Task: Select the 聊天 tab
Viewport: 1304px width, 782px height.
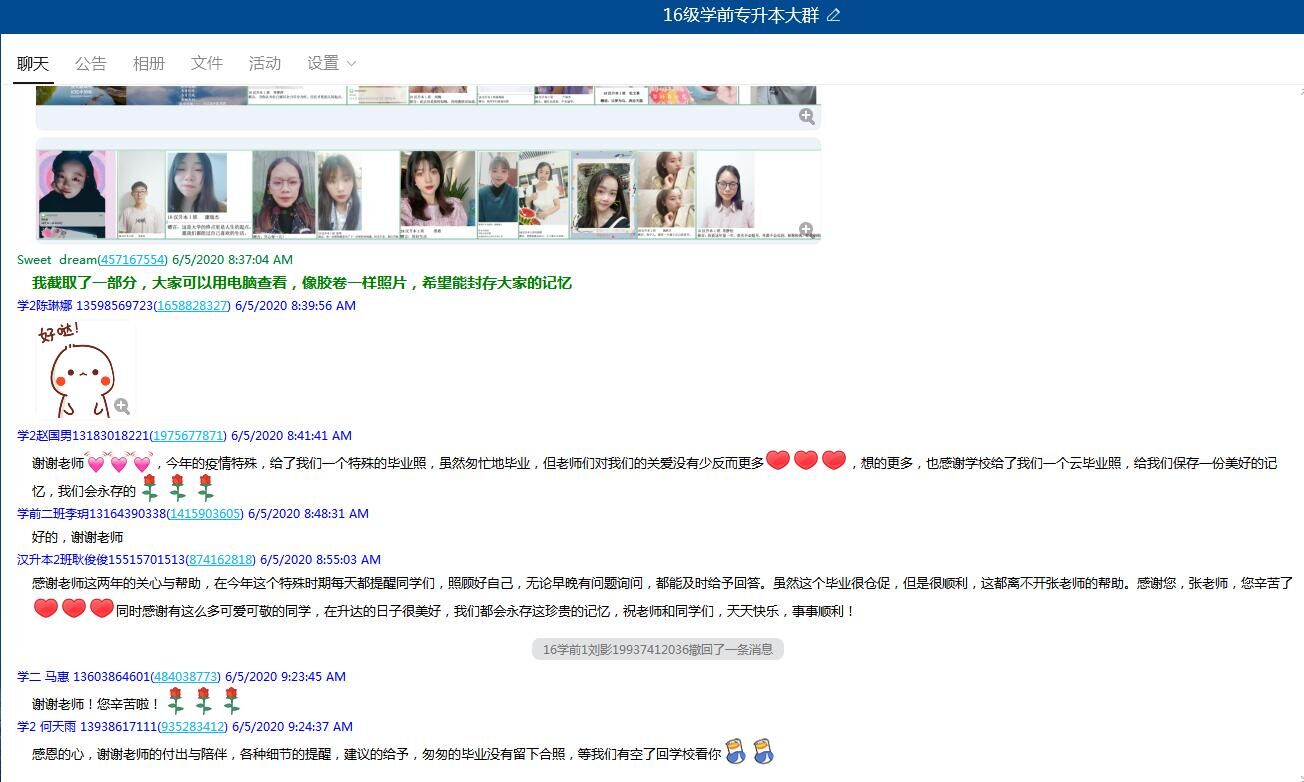Action: (33, 63)
